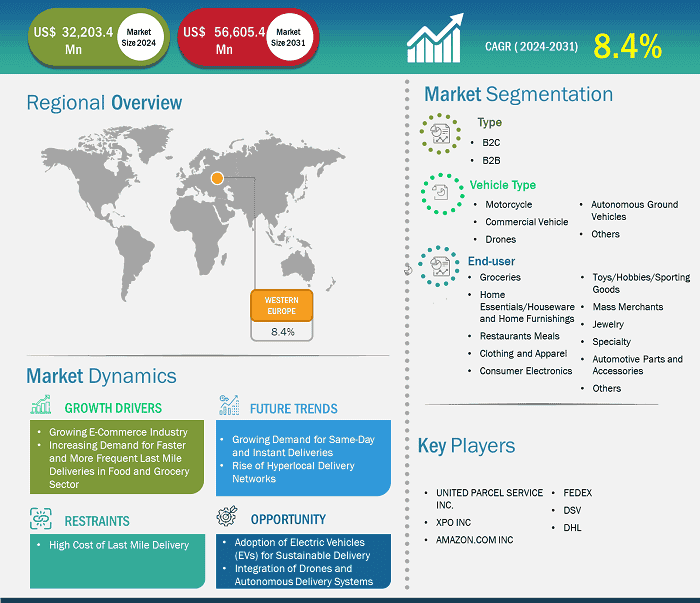Screen dimensions: 700x603
Task: Click 'Adoption of Electric Vehicles' bullet
Action: tap(302, 549)
